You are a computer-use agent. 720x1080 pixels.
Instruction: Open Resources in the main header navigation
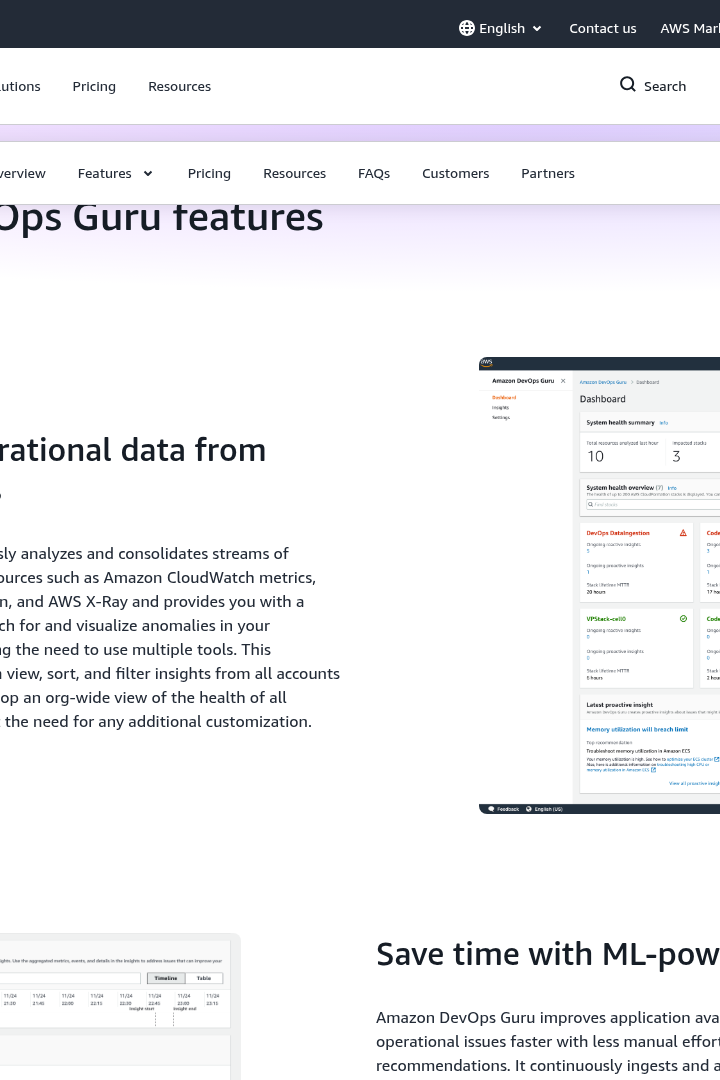click(x=179, y=86)
